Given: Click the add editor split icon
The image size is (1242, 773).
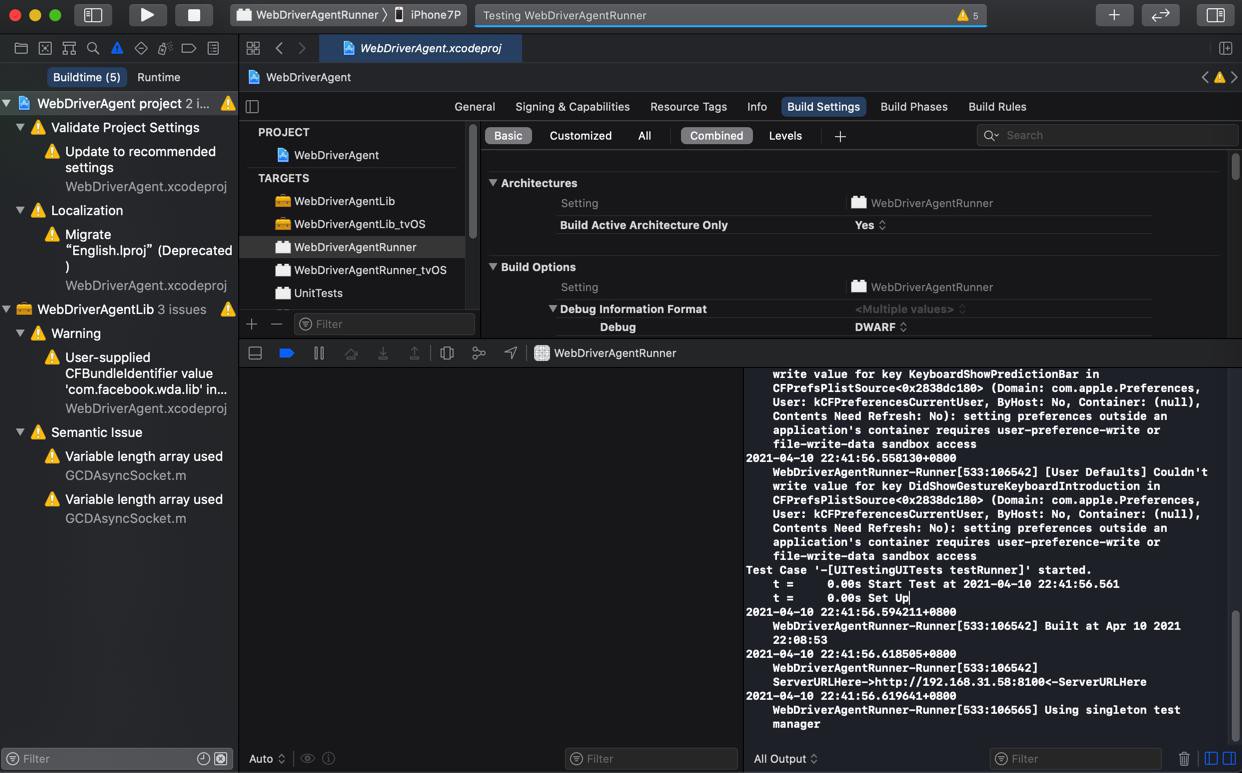Looking at the screenshot, I should point(1225,48).
